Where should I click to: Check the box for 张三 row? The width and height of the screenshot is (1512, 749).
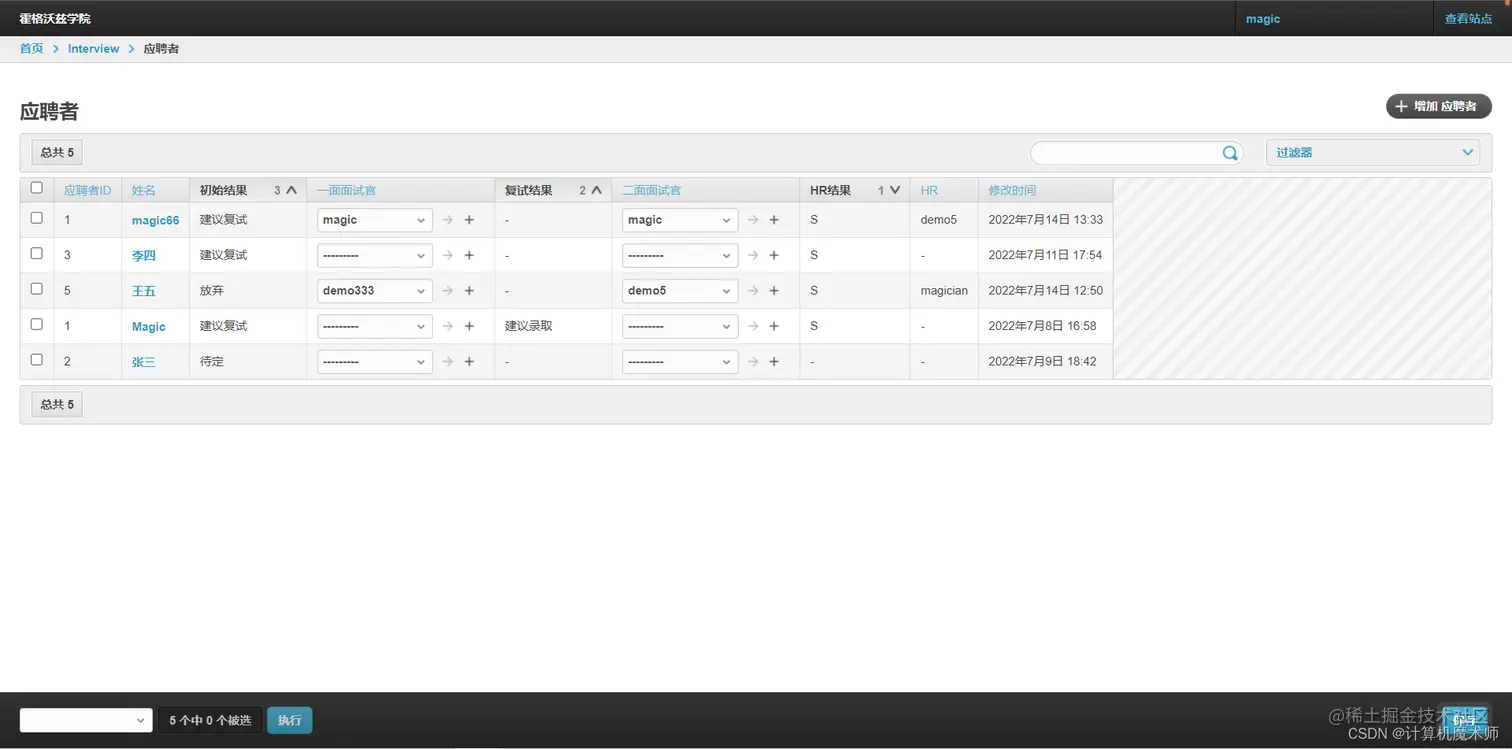click(37, 359)
